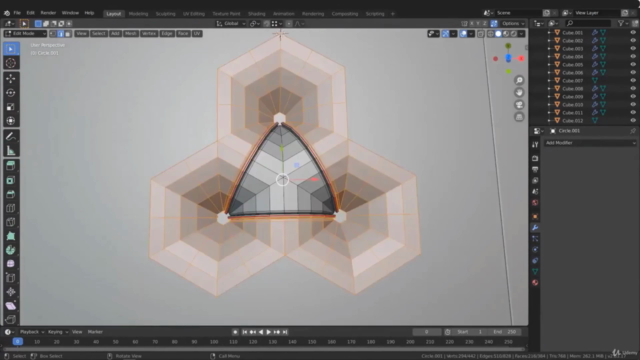Hide Cube.003 in the outliner
Viewport: 640px width, 360px height.
point(633,48)
